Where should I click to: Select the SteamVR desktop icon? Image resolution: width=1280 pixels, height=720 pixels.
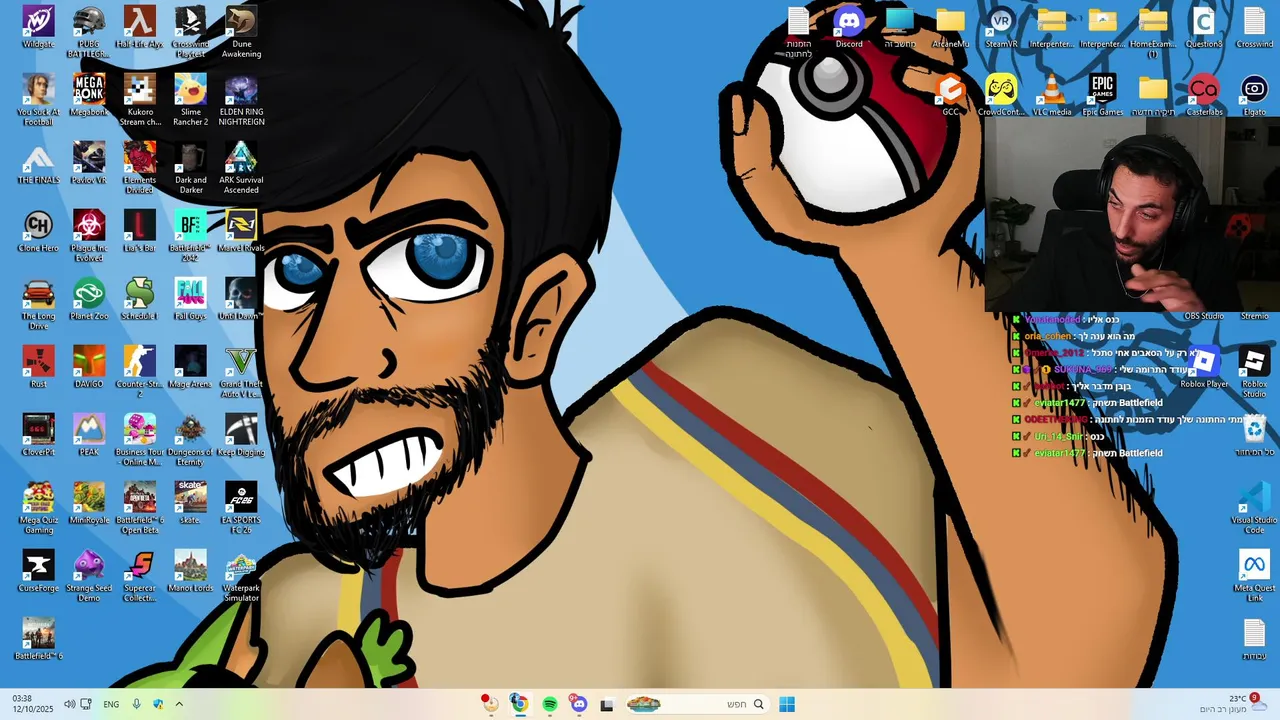1001,27
